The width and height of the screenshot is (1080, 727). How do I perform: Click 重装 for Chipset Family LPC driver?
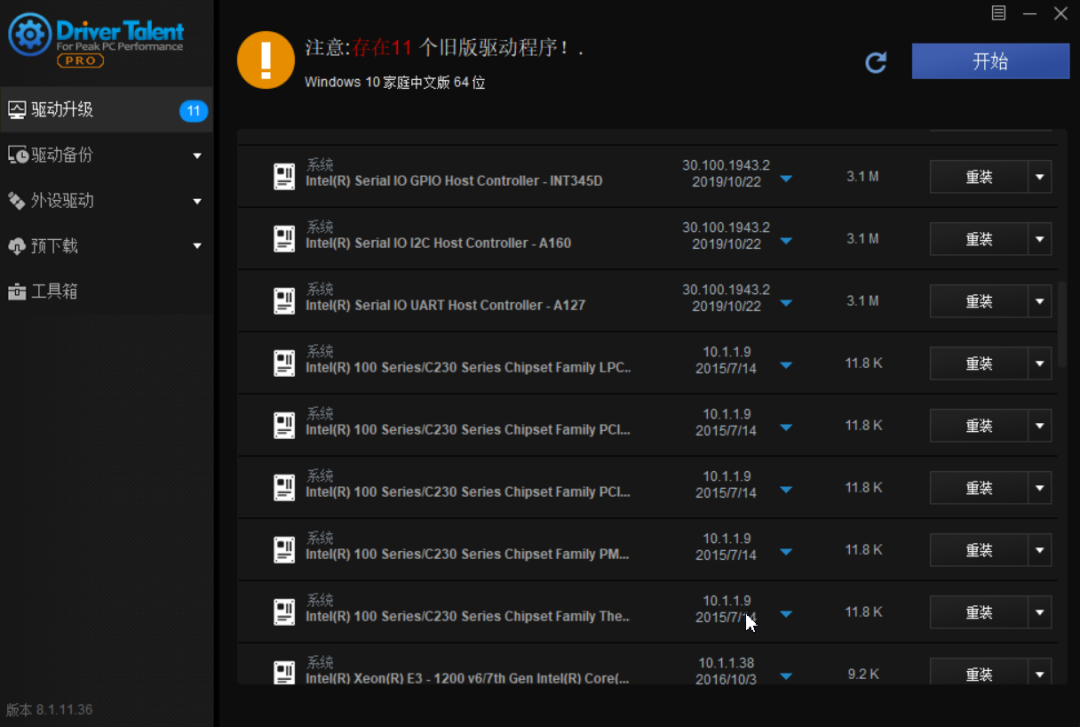(x=979, y=363)
